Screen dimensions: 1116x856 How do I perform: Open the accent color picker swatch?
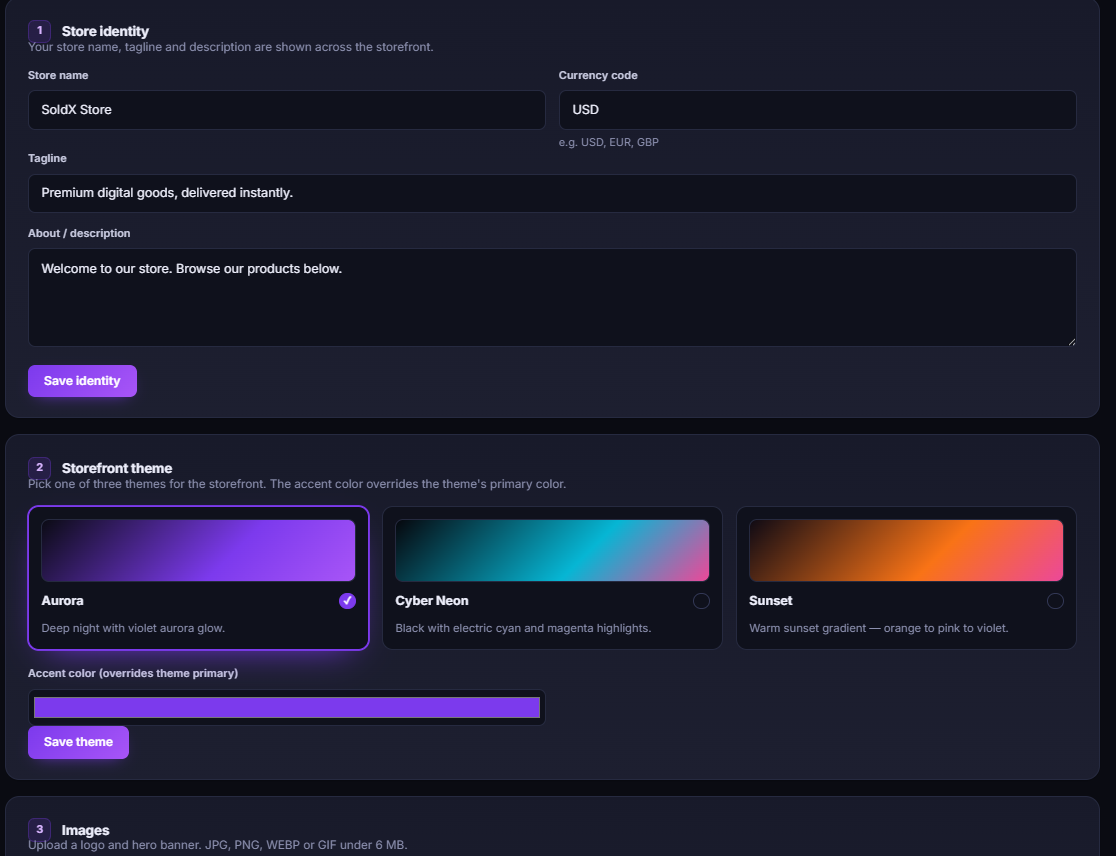pyautogui.click(x=286, y=707)
